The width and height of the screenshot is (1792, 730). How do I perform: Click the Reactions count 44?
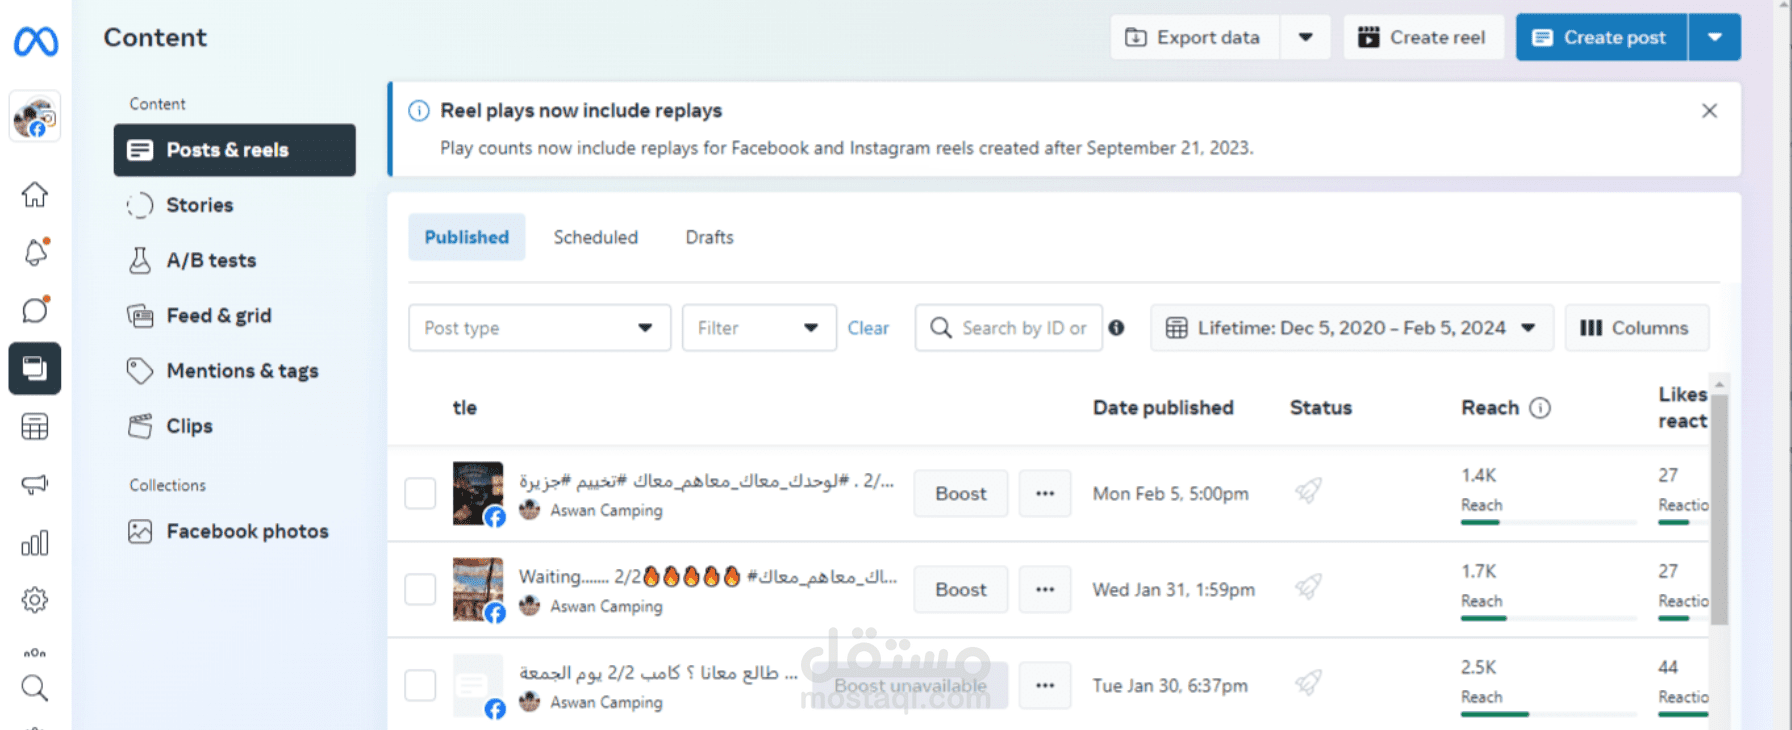click(x=1668, y=667)
